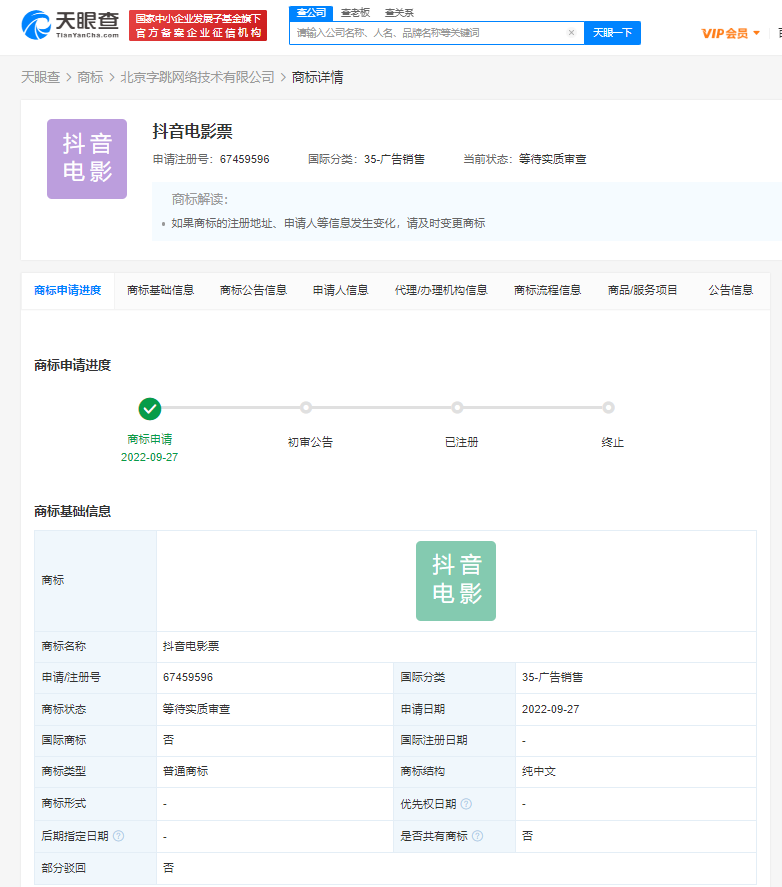Select the 查公司 search mode
The height and width of the screenshot is (887, 782).
311,12
